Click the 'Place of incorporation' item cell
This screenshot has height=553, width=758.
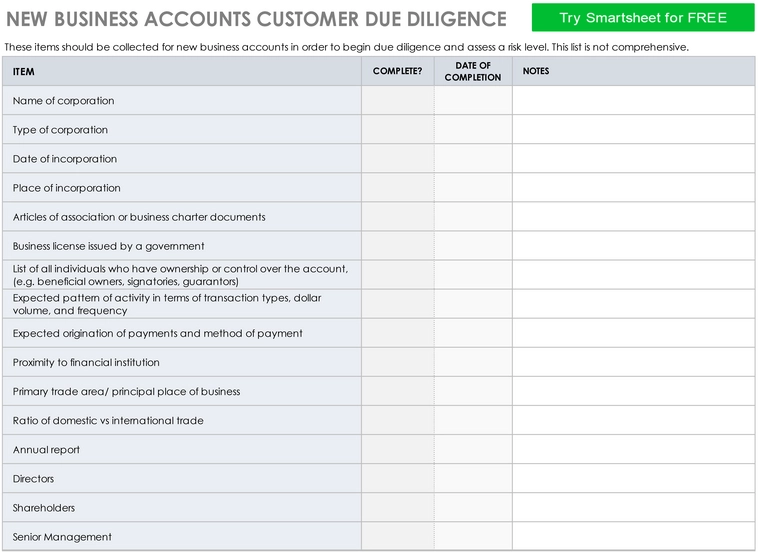182,188
